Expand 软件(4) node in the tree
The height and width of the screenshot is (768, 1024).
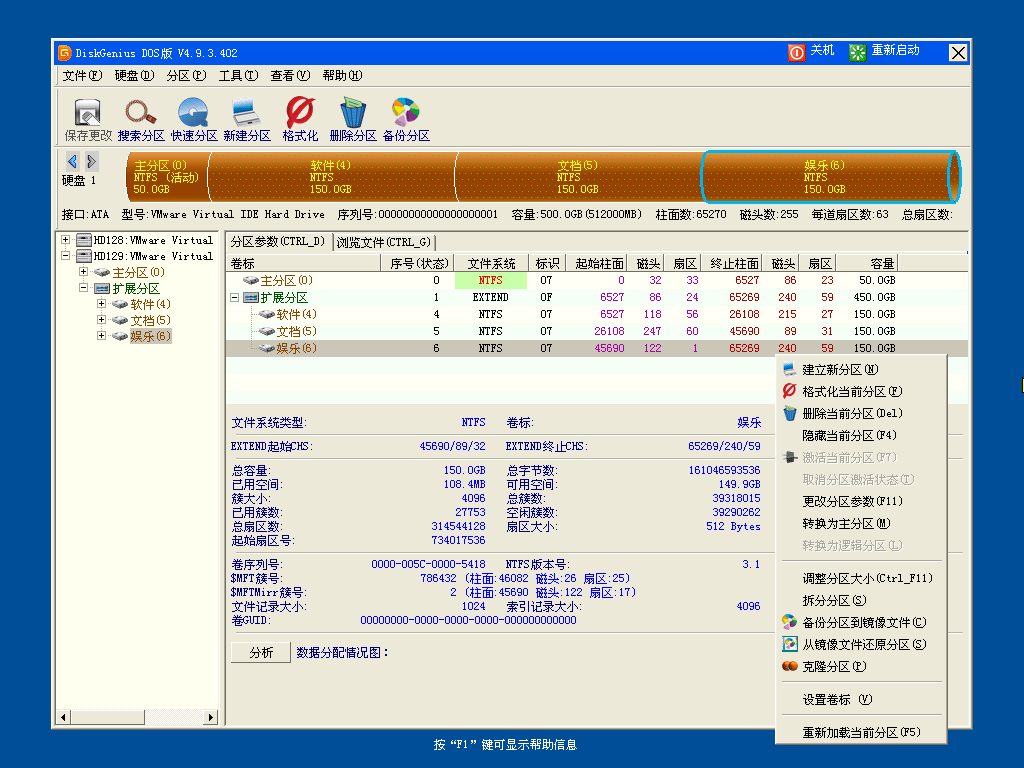click(101, 304)
